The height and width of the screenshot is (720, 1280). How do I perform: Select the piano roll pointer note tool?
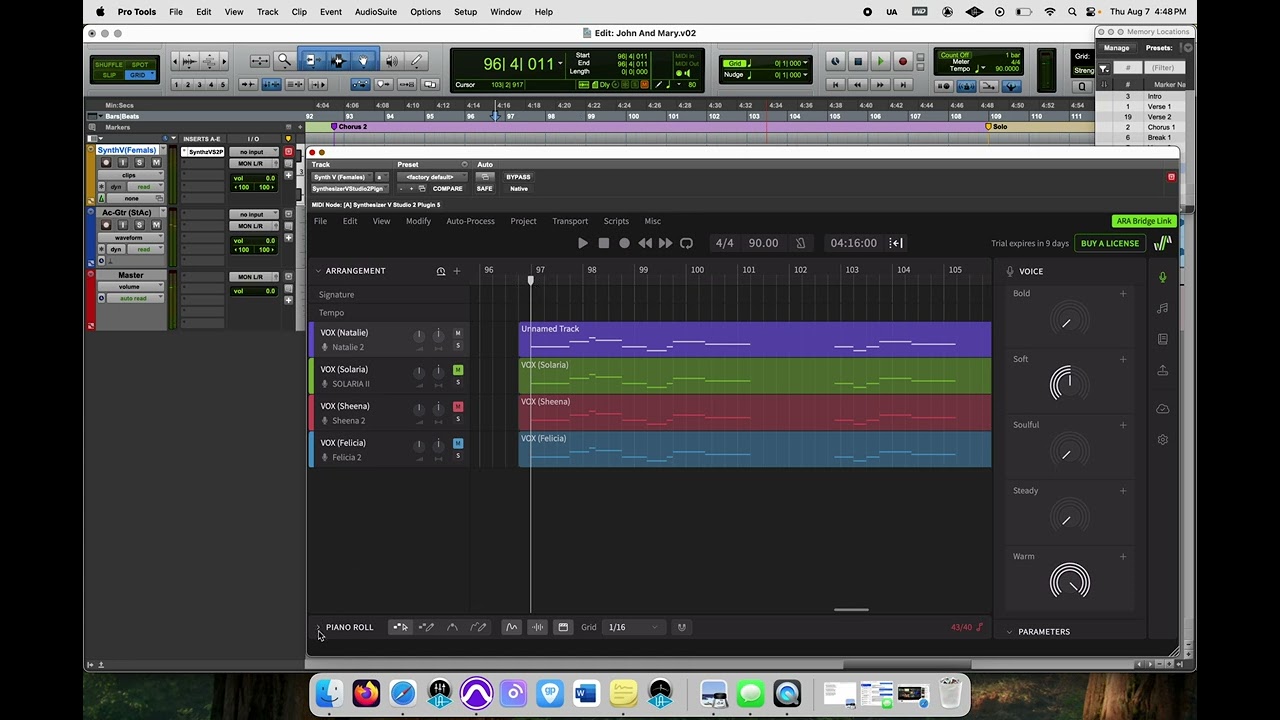coord(400,627)
